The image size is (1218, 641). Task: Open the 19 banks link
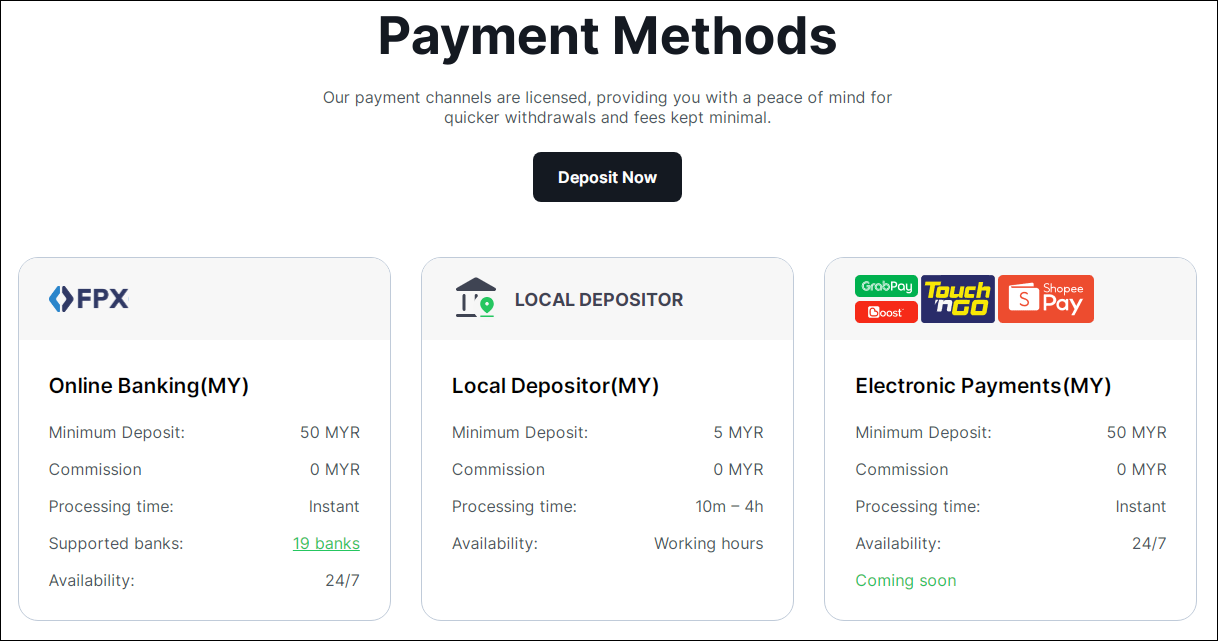tap(326, 543)
